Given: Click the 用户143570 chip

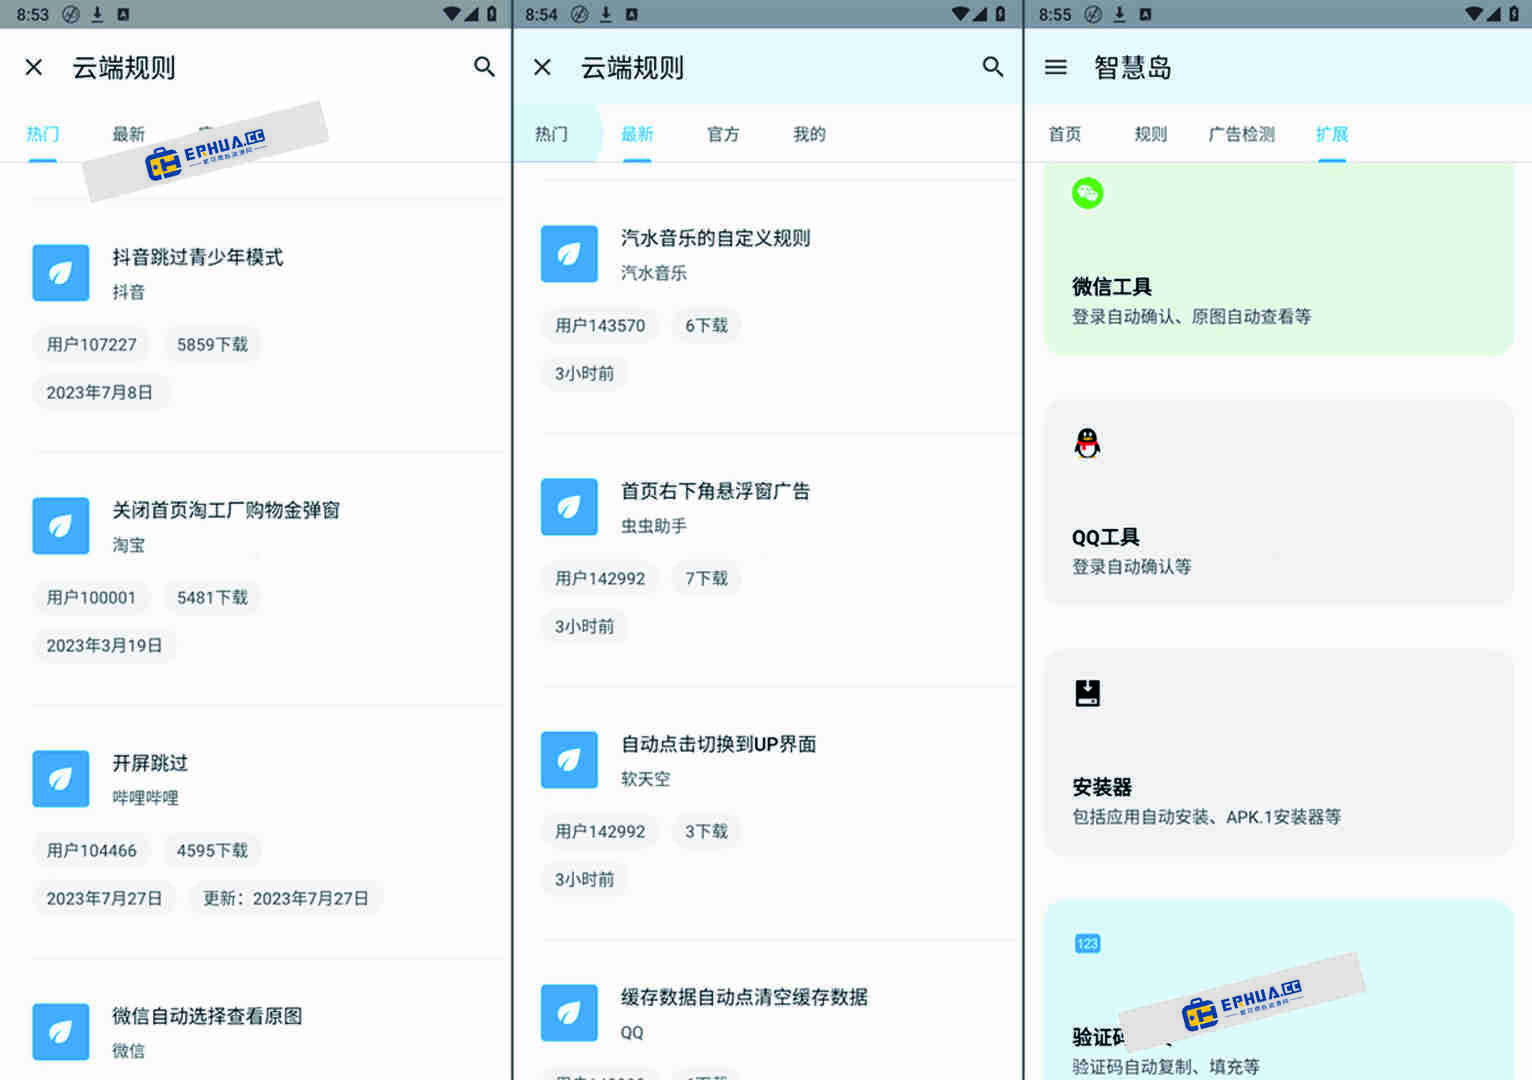Looking at the screenshot, I should (x=600, y=325).
